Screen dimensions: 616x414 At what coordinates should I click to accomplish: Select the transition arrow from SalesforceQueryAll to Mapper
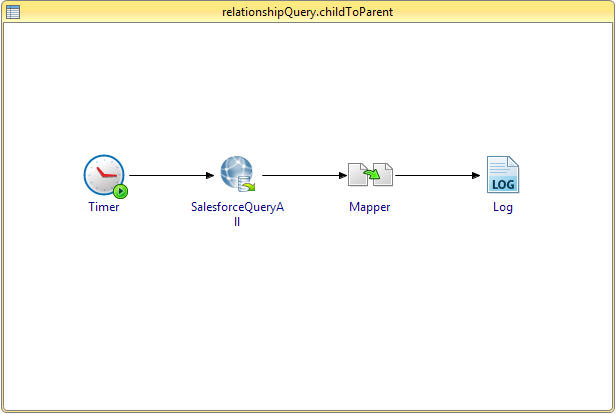point(304,175)
